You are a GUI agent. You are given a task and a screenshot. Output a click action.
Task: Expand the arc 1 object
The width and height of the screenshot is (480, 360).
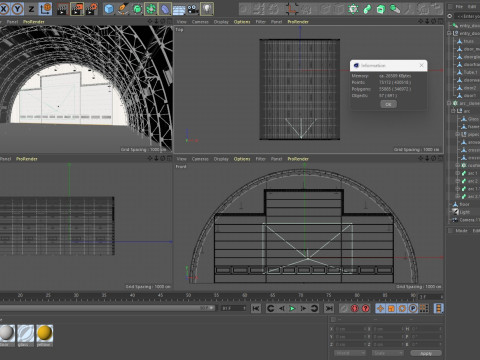coord(457,173)
